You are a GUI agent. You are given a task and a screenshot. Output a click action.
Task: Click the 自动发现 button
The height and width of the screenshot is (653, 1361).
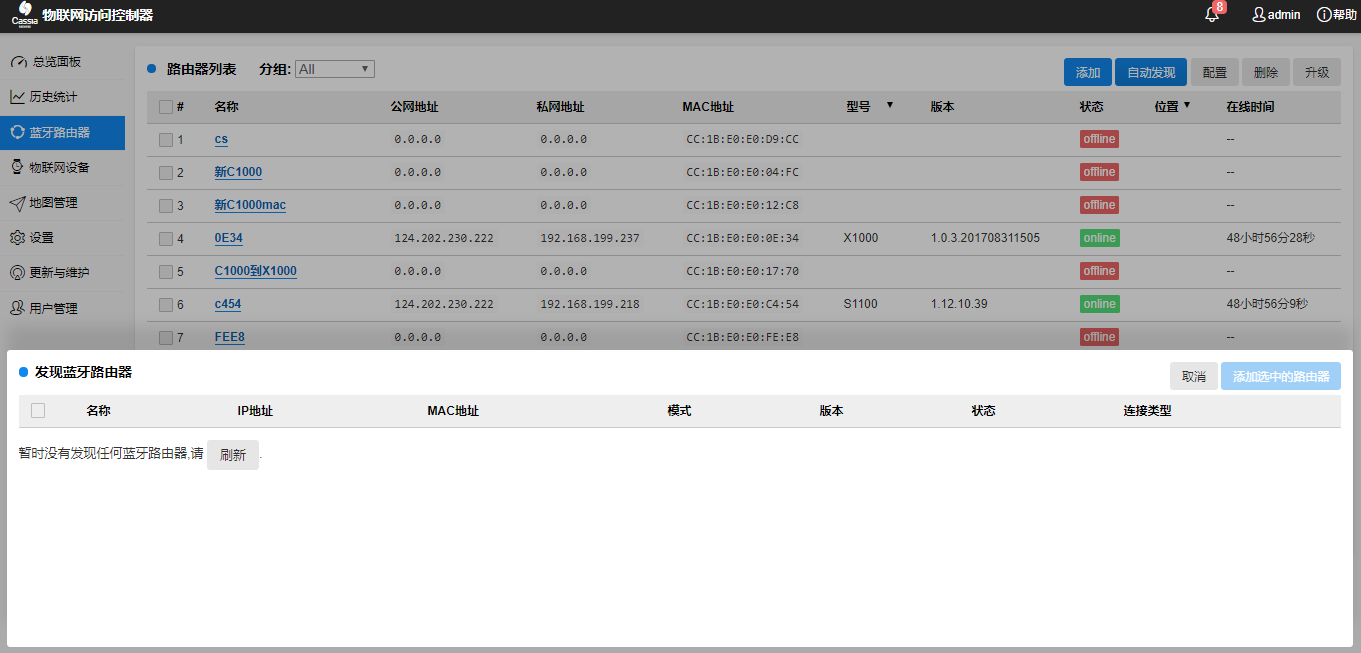[1150, 73]
